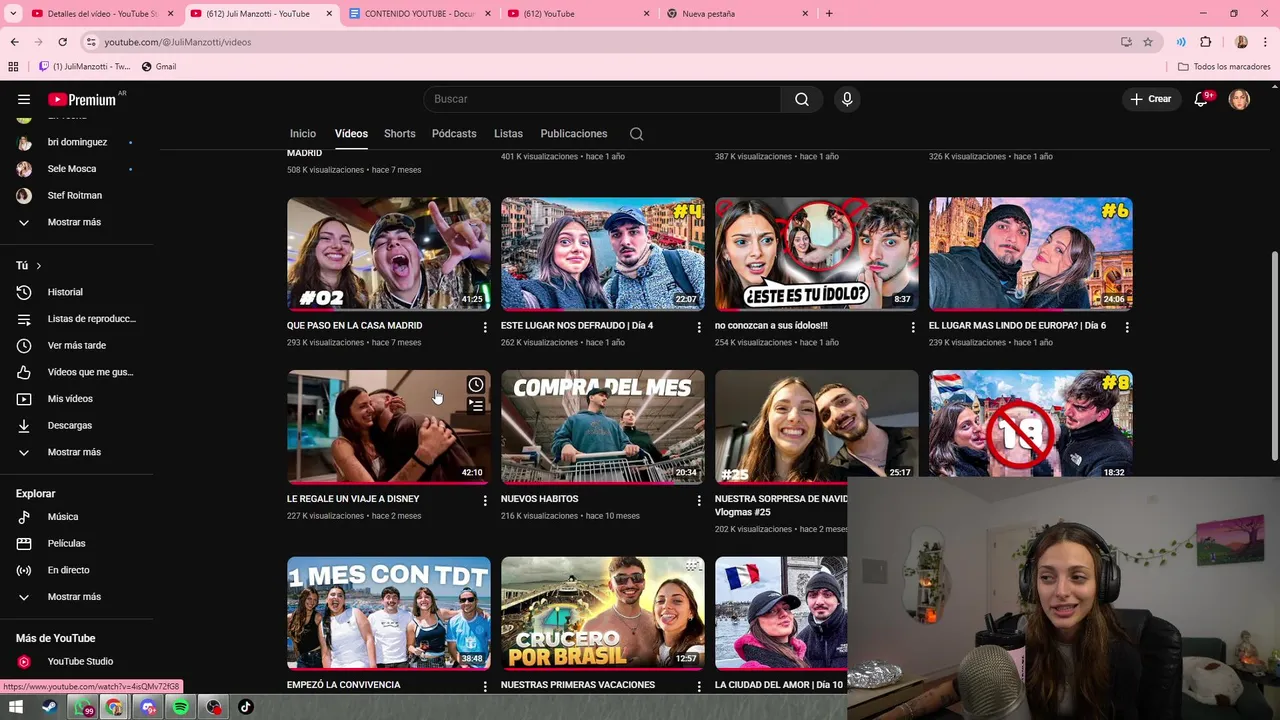The height and width of the screenshot is (720, 1280).
Task: Open options for LE REGALE UN VIAJE A DISNEY
Action: [485, 500]
